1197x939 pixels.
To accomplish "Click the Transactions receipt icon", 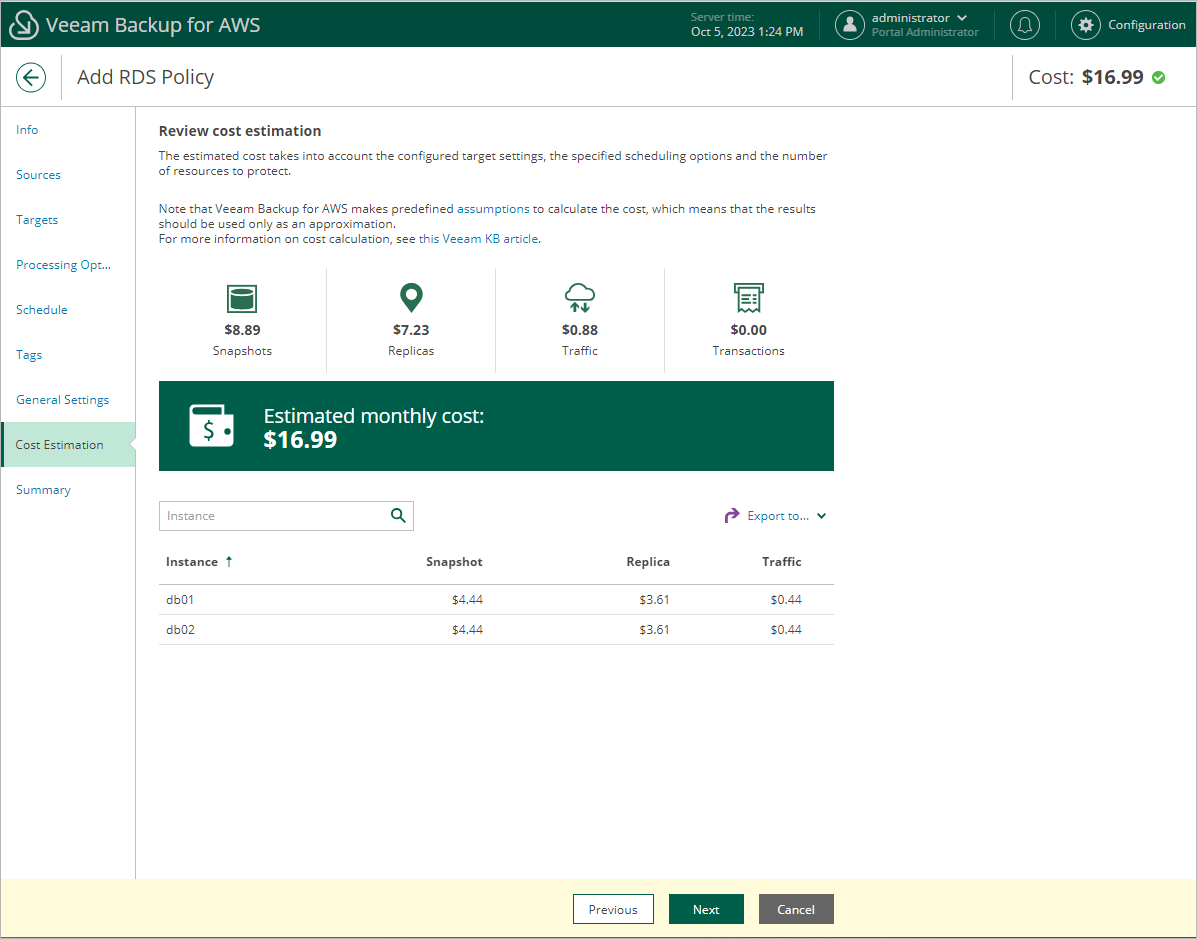I will point(749,298).
